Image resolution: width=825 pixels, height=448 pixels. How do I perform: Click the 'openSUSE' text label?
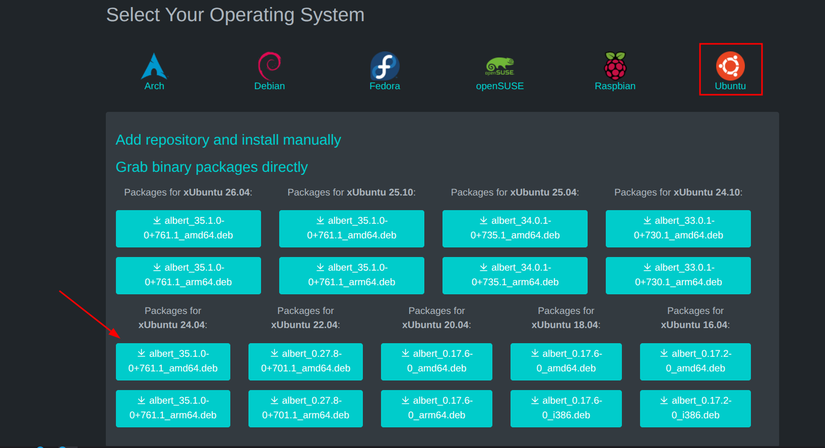[x=500, y=86]
